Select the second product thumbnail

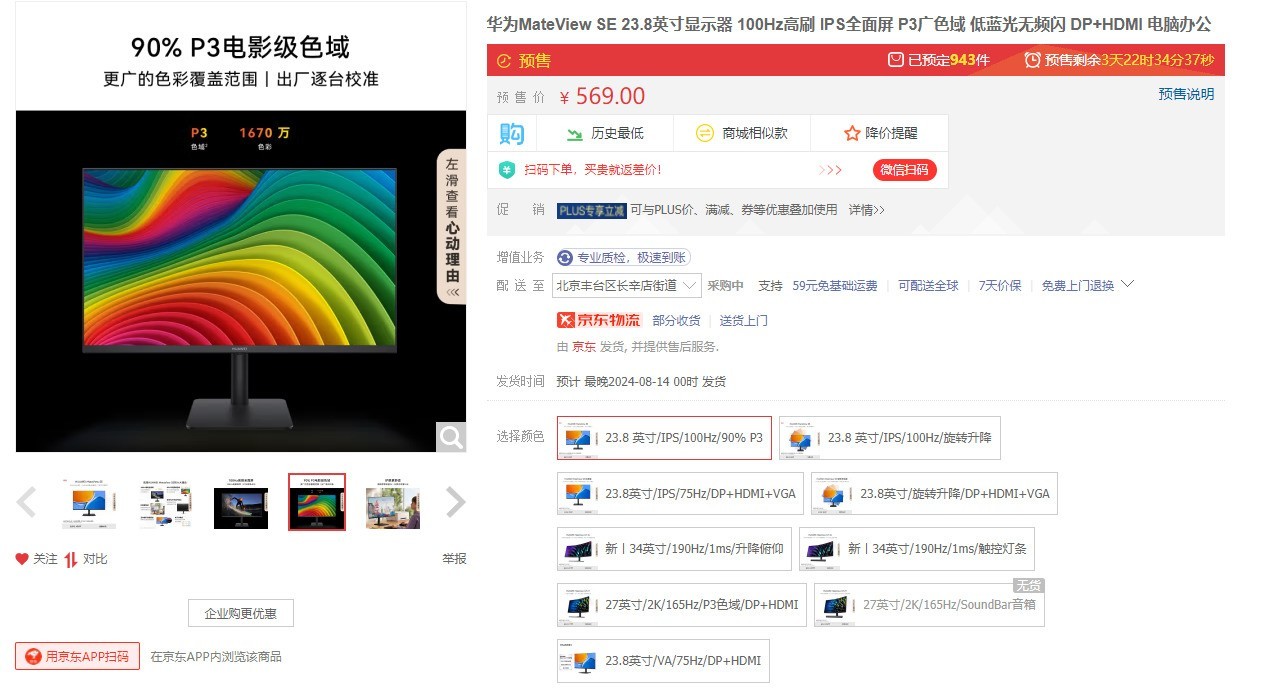165,502
